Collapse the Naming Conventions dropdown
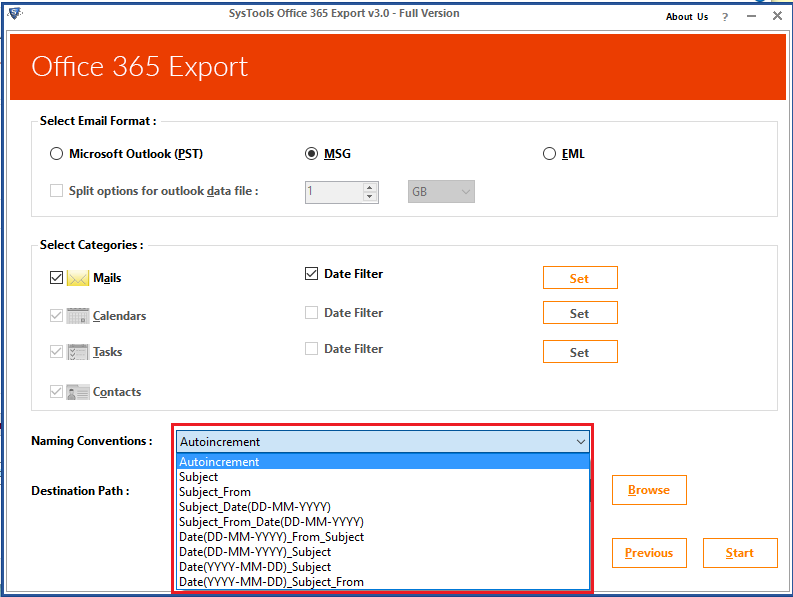 [581, 442]
